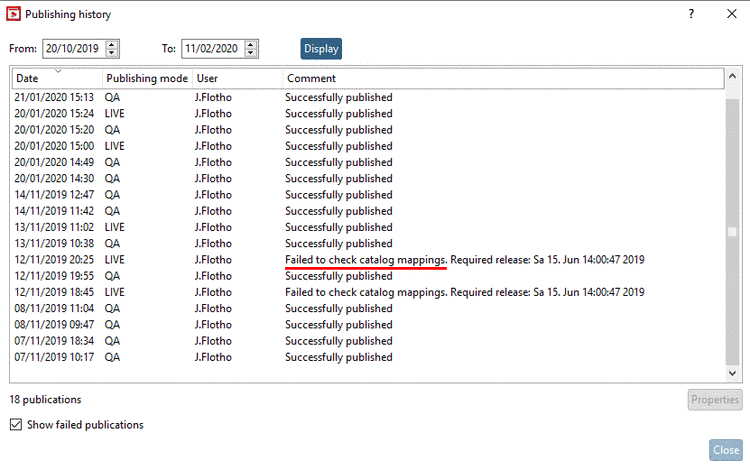The image size is (750, 470).
Task: Click the scrollbar up arrow
Action: 732,77
